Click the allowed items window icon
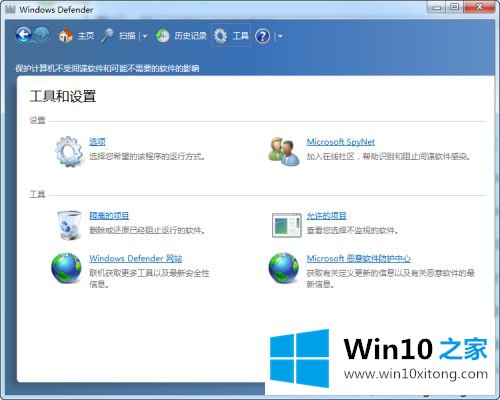 click(x=287, y=225)
